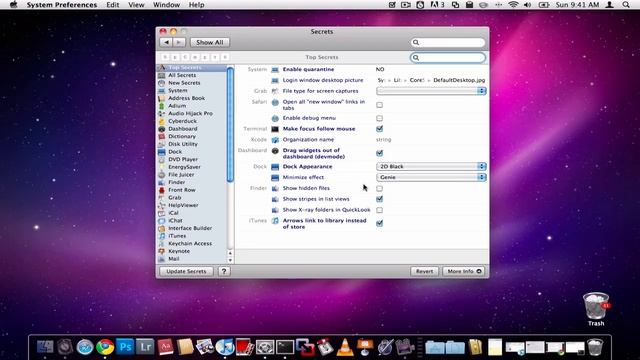Open the View menu
Image resolution: width=640 pixels, height=360 pixels.
pyautogui.click(x=136, y=5)
